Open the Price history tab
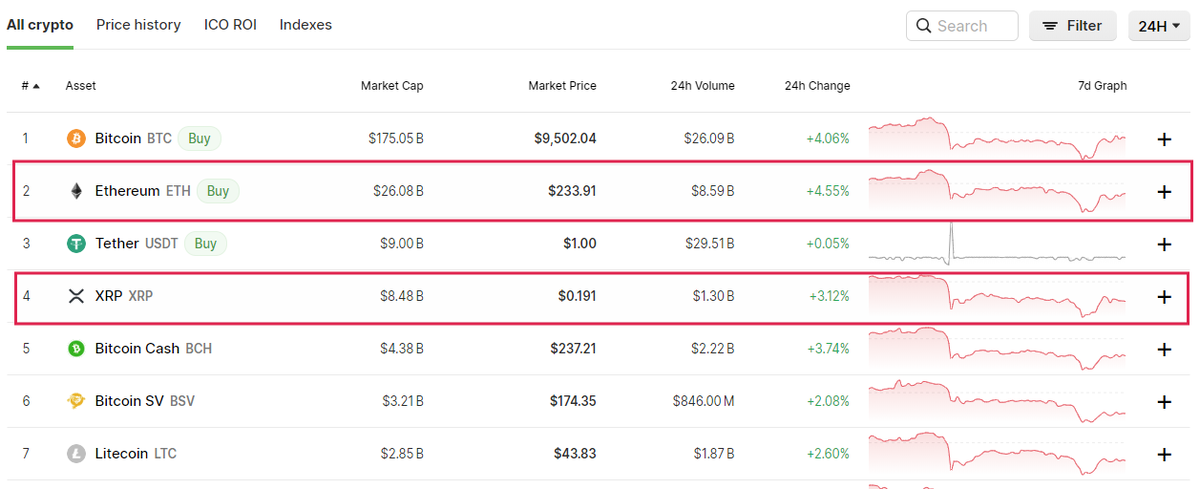Image resolution: width=1200 pixels, height=489 pixels. pyautogui.click(x=138, y=24)
